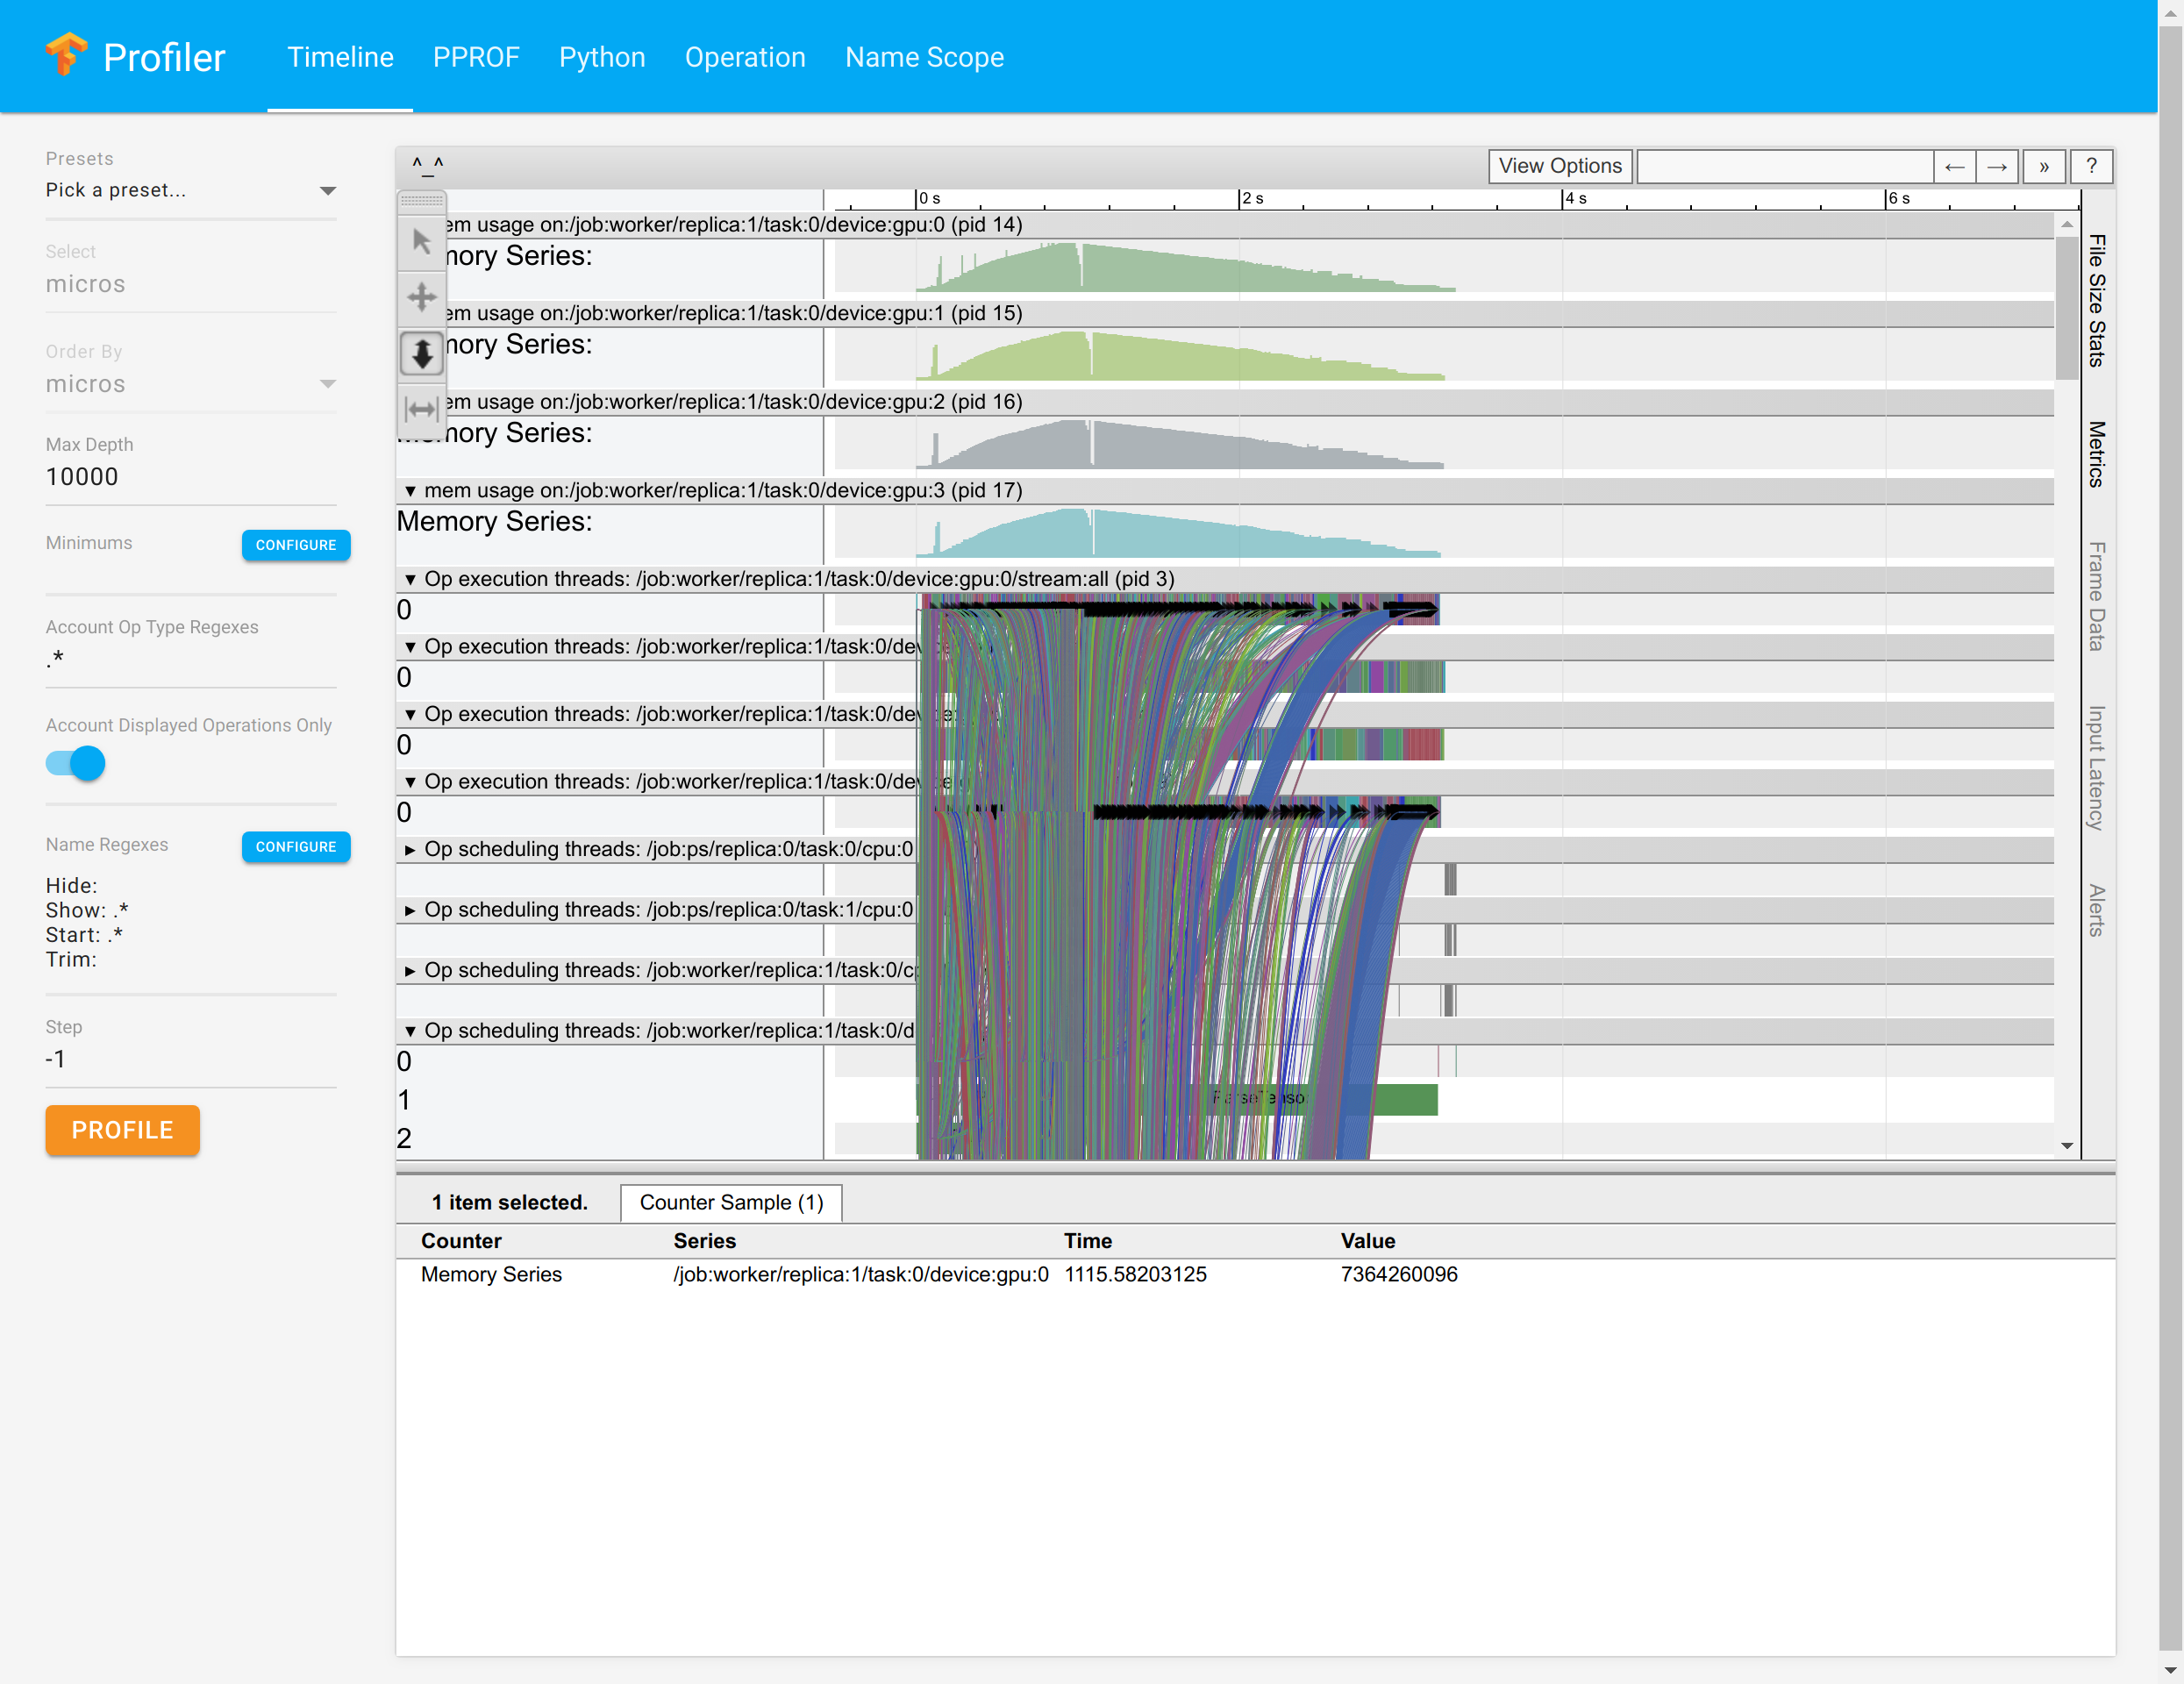
Task: Click the double-chevron expand button
Action: 2044,166
